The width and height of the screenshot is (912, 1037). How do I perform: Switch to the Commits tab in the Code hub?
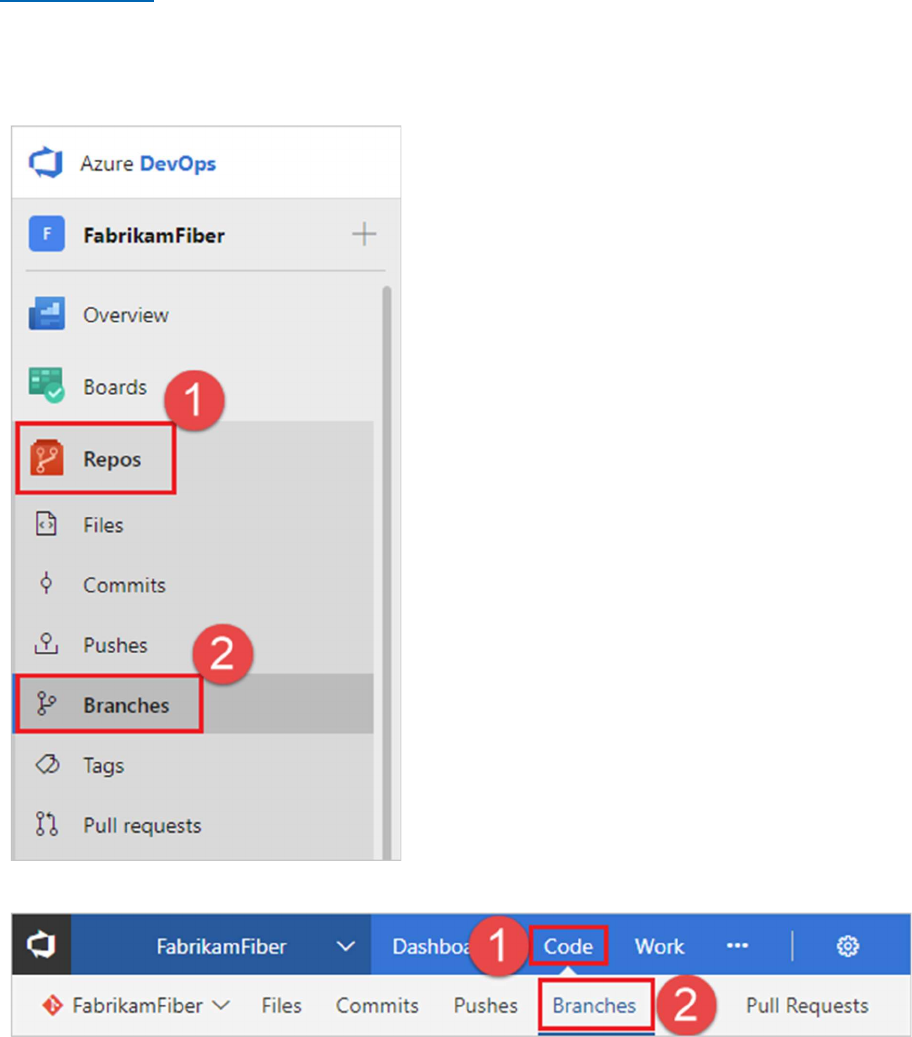click(377, 1006)
